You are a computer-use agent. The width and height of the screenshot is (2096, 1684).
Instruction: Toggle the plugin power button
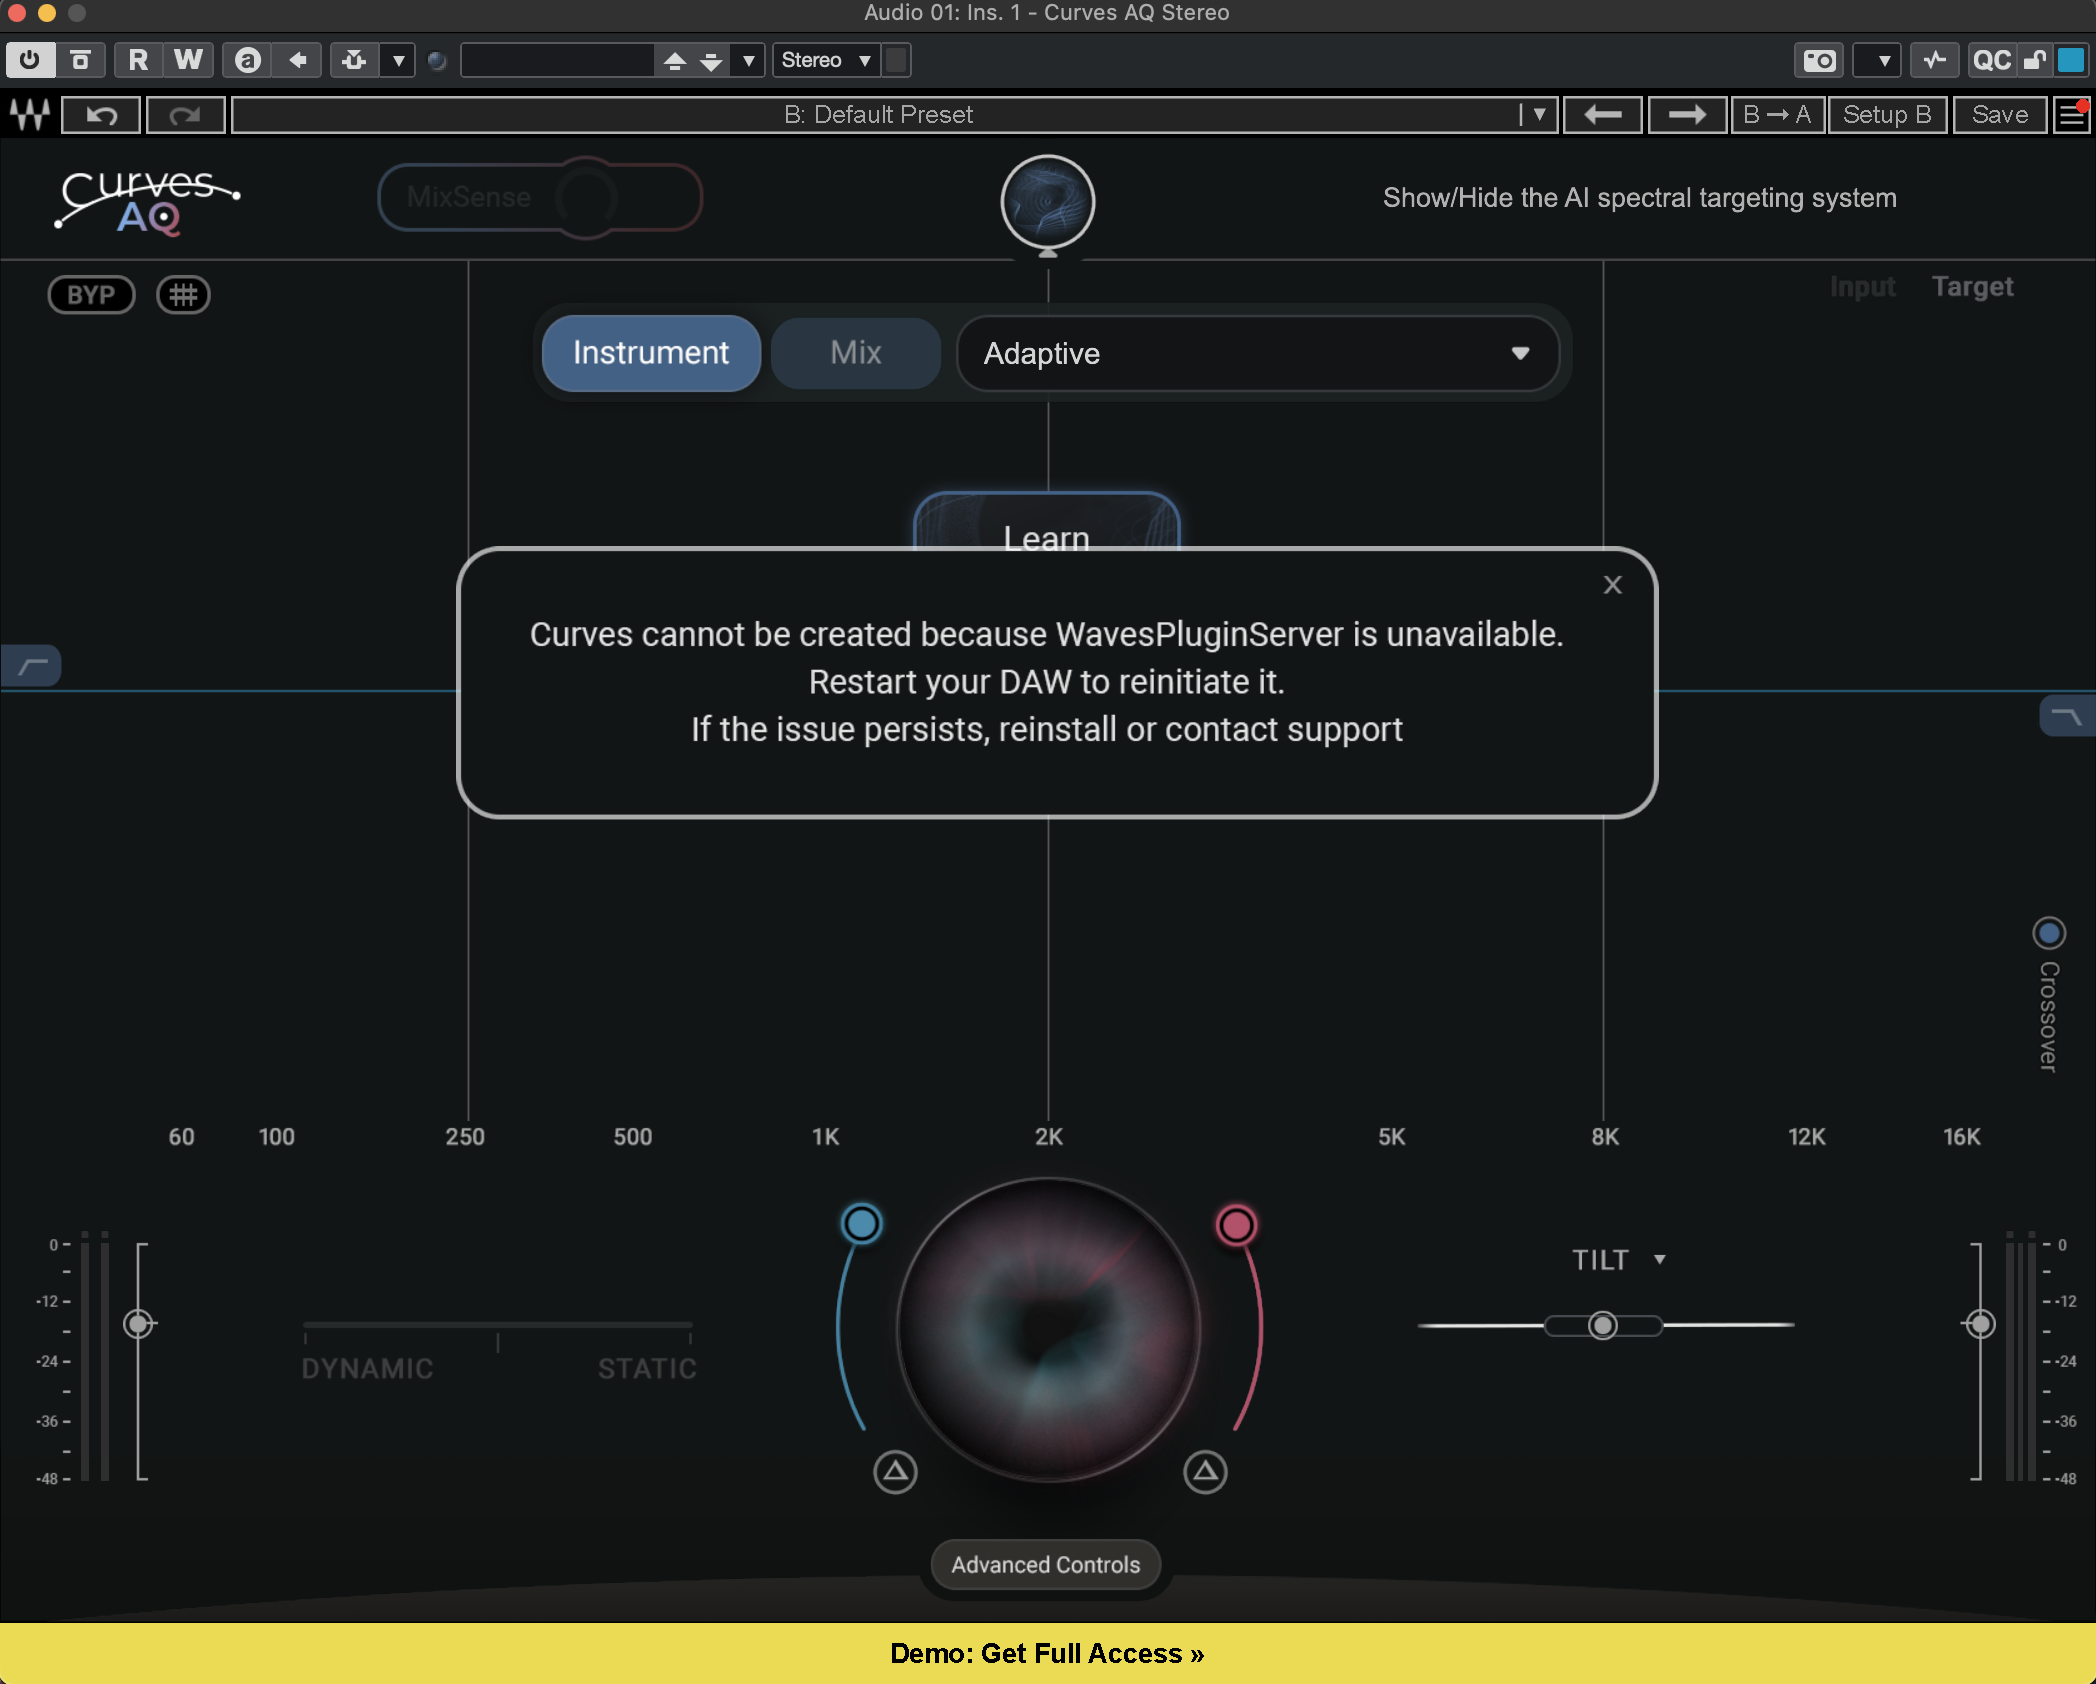click(x=30, y=60)
